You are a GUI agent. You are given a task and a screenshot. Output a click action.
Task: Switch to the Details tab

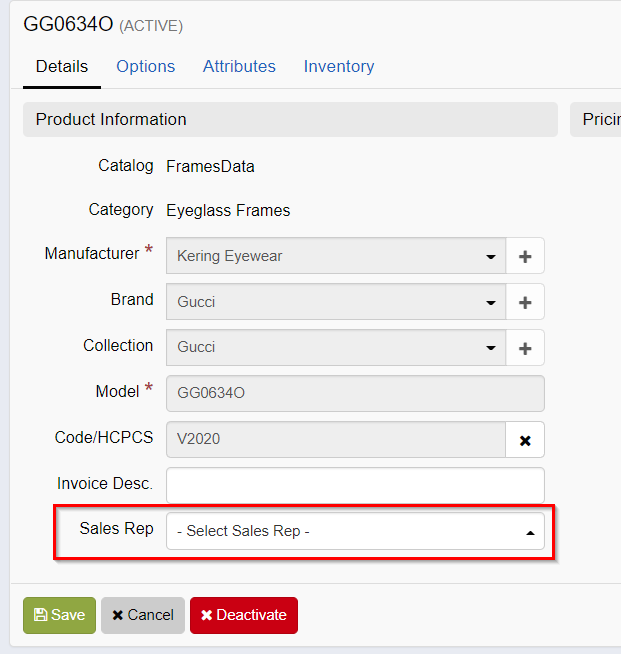(x=62, y=67)
